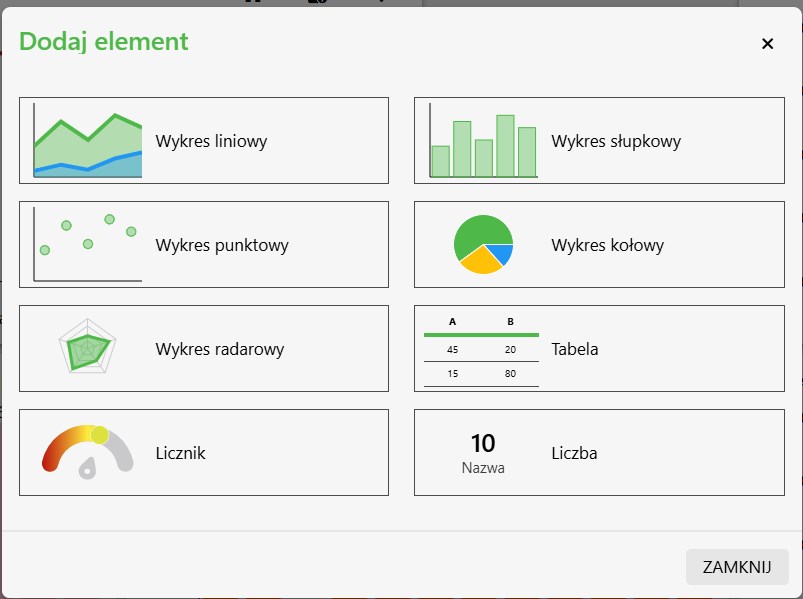Screen dimensions: 803x599
Task: Click the table preview thumbnail
Action: pos(481,350)
